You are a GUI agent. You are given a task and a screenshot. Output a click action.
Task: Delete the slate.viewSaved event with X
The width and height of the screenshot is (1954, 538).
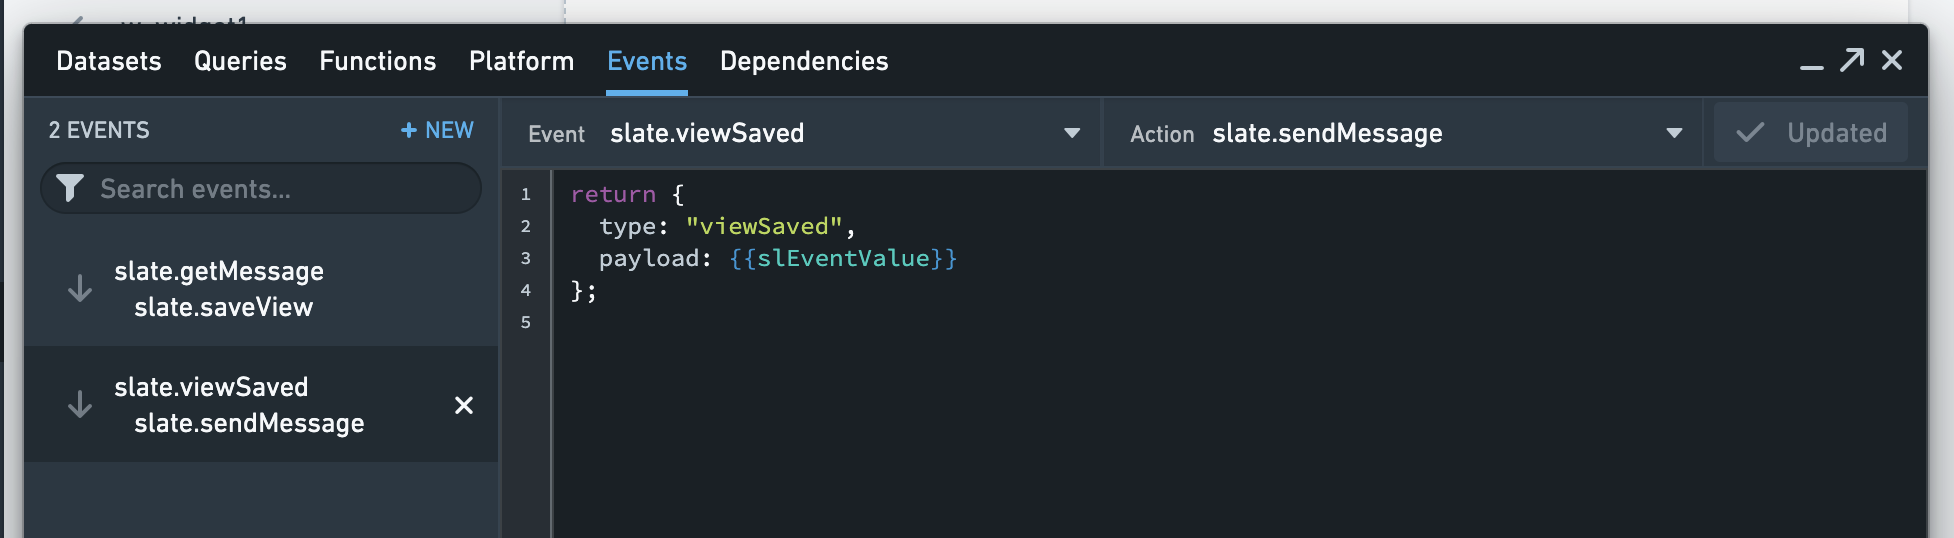(464, 405)
